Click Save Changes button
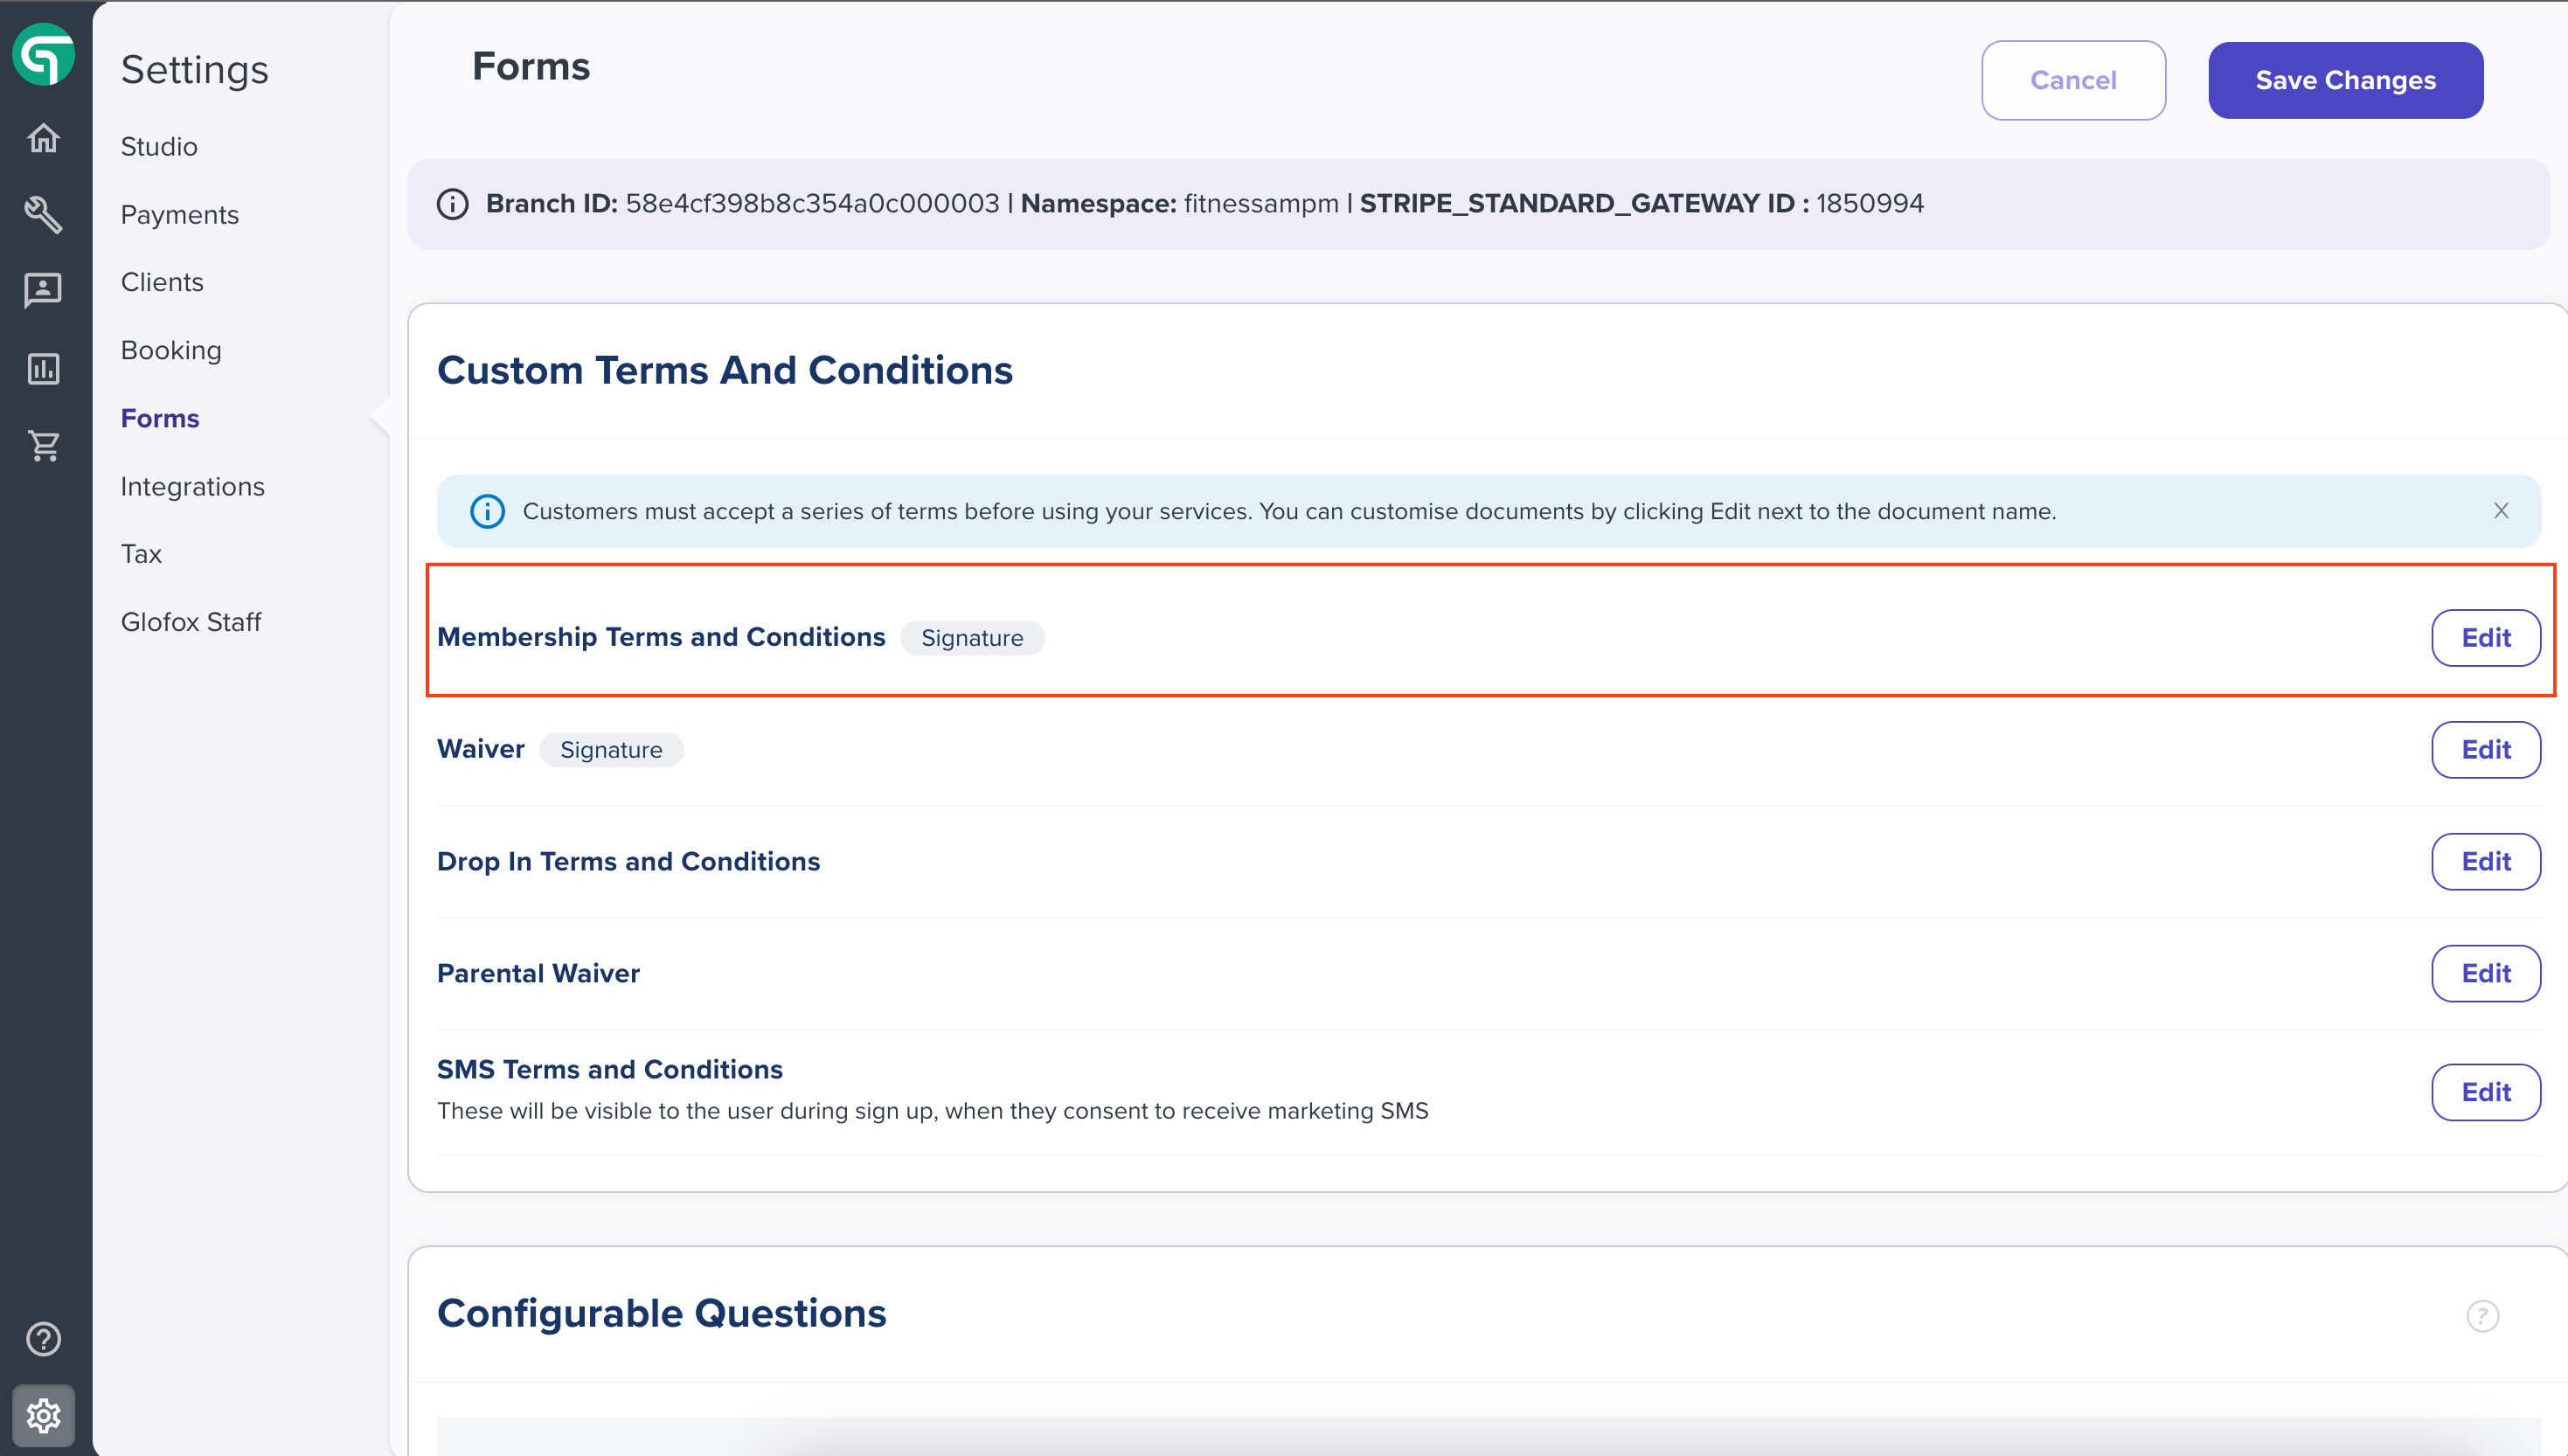The image size is (2568, 1456). tap(2345, 80)
